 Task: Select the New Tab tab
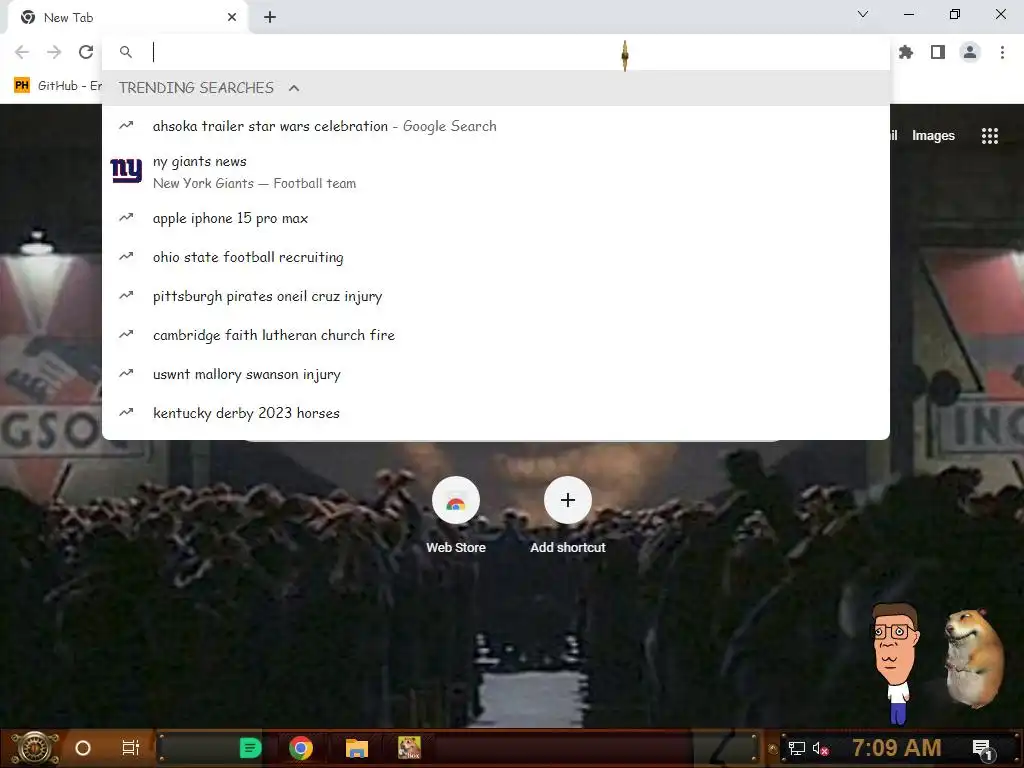(127, 18)
